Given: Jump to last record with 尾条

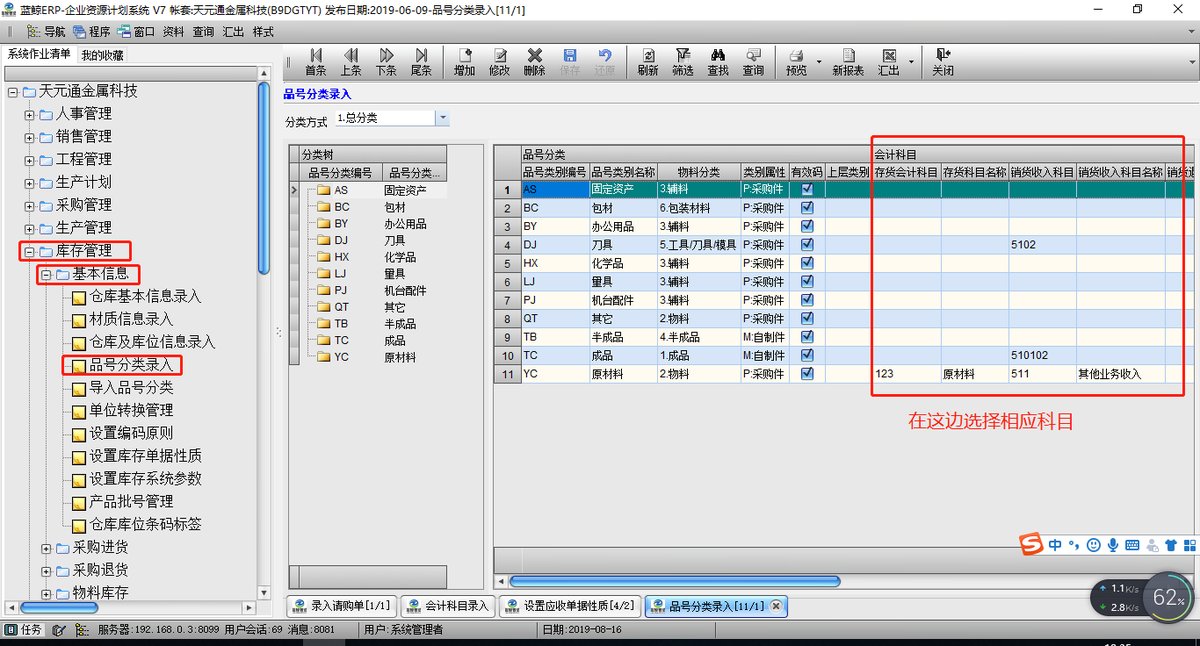Looking at the screenshot, I should click(x=421, y=62).
